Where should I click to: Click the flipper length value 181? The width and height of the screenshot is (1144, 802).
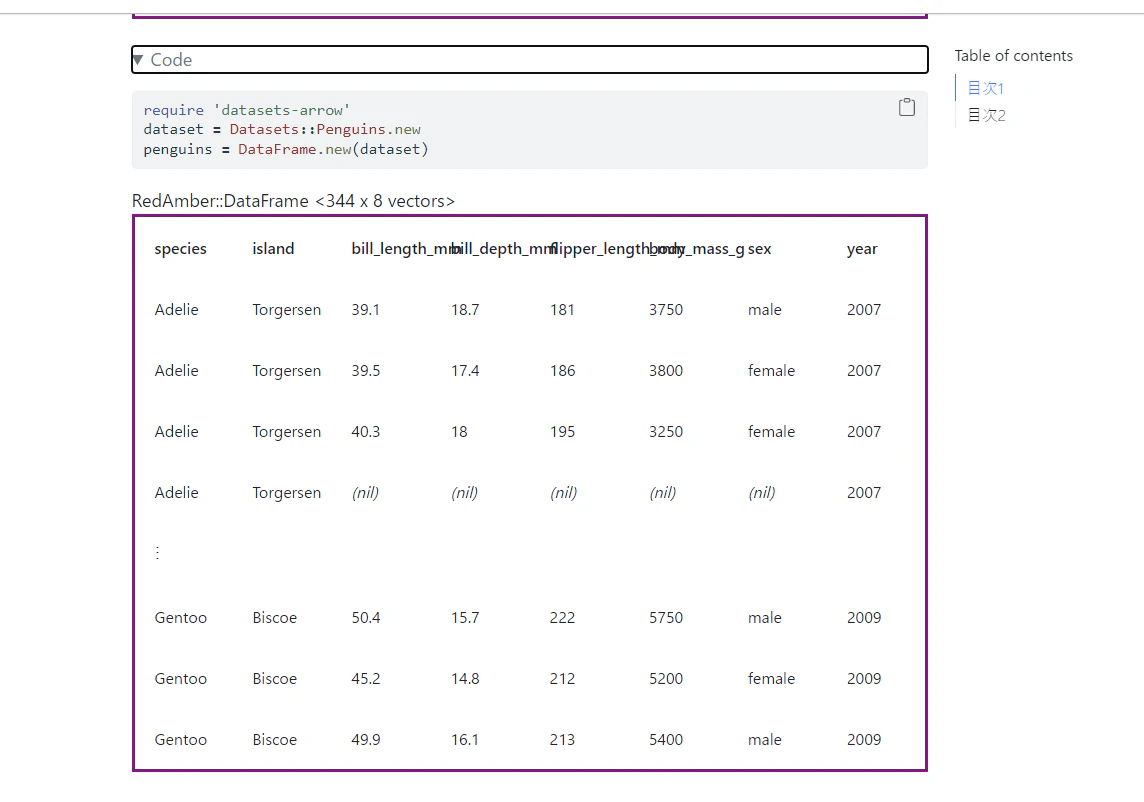pyautogui.click(x=562, y=309)
